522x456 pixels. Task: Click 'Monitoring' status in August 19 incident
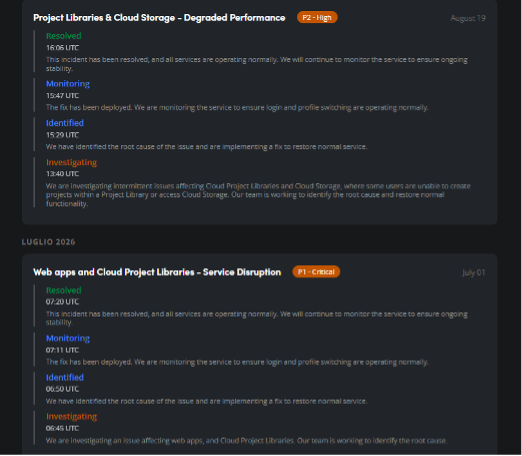coord(68,84)
